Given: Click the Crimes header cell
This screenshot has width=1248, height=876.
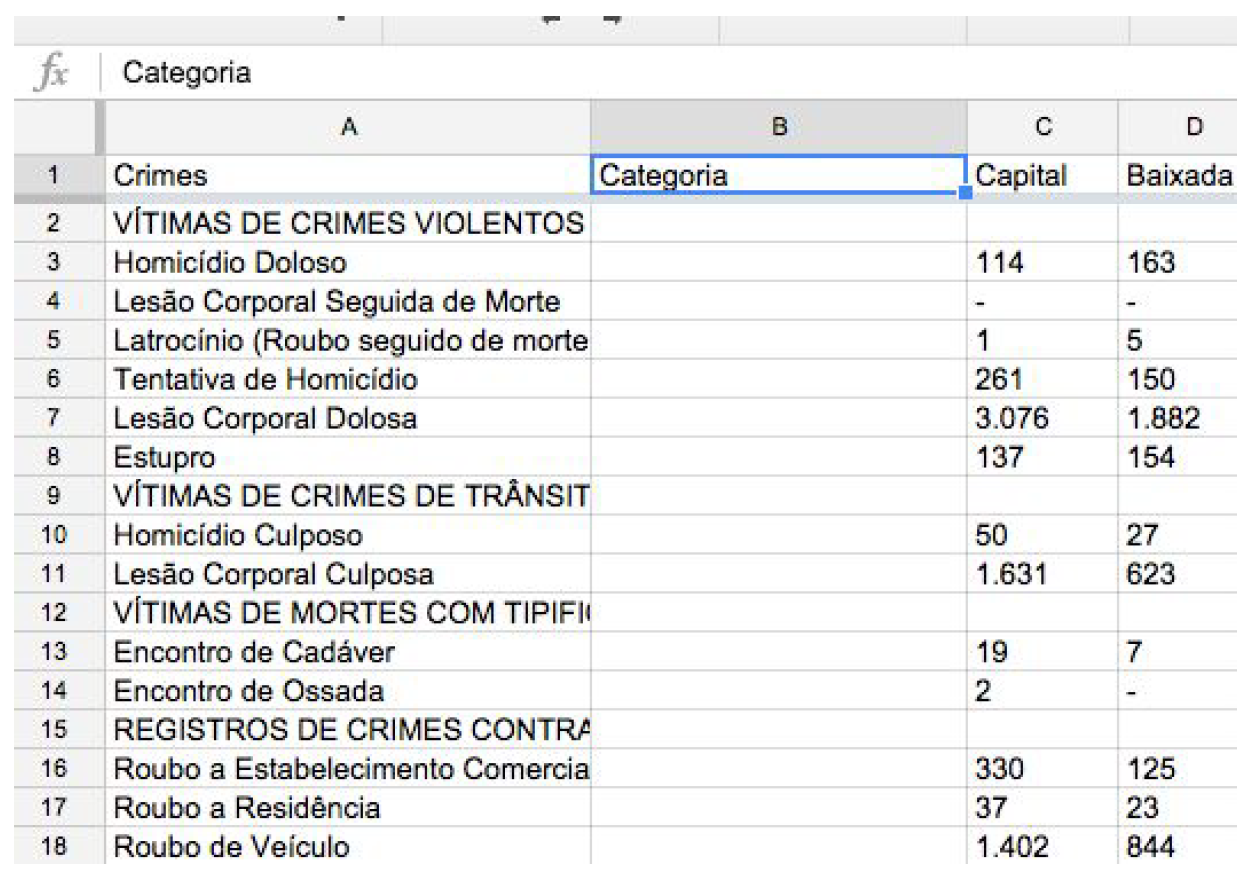Looking at the screenshot, I should coord(348,176).
